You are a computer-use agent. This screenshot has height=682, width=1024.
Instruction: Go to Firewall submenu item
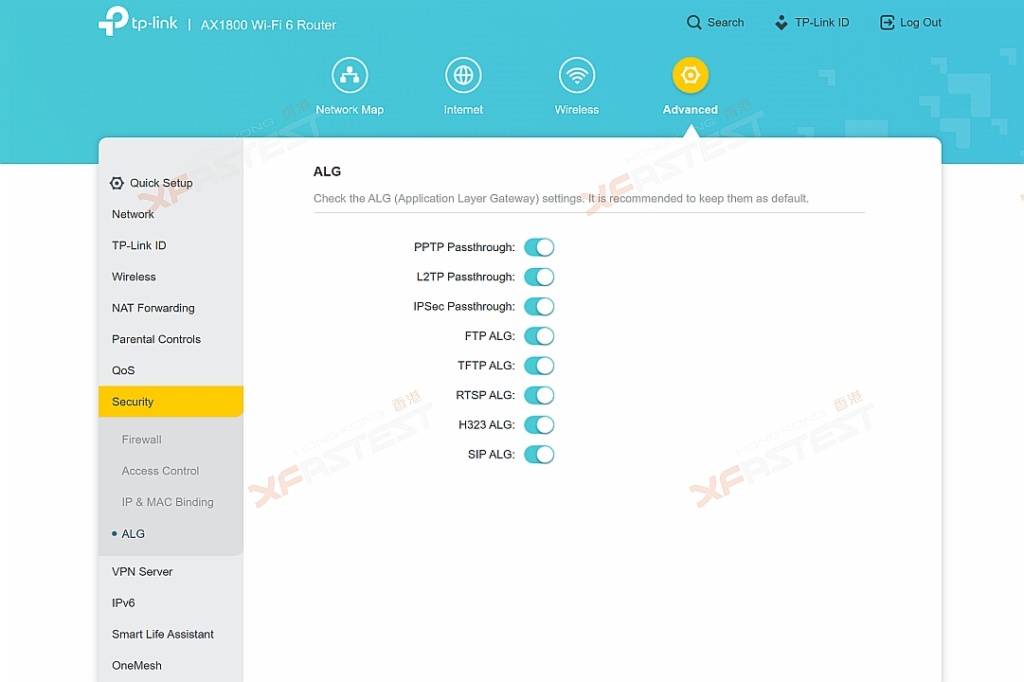click(x=142, y=440)
